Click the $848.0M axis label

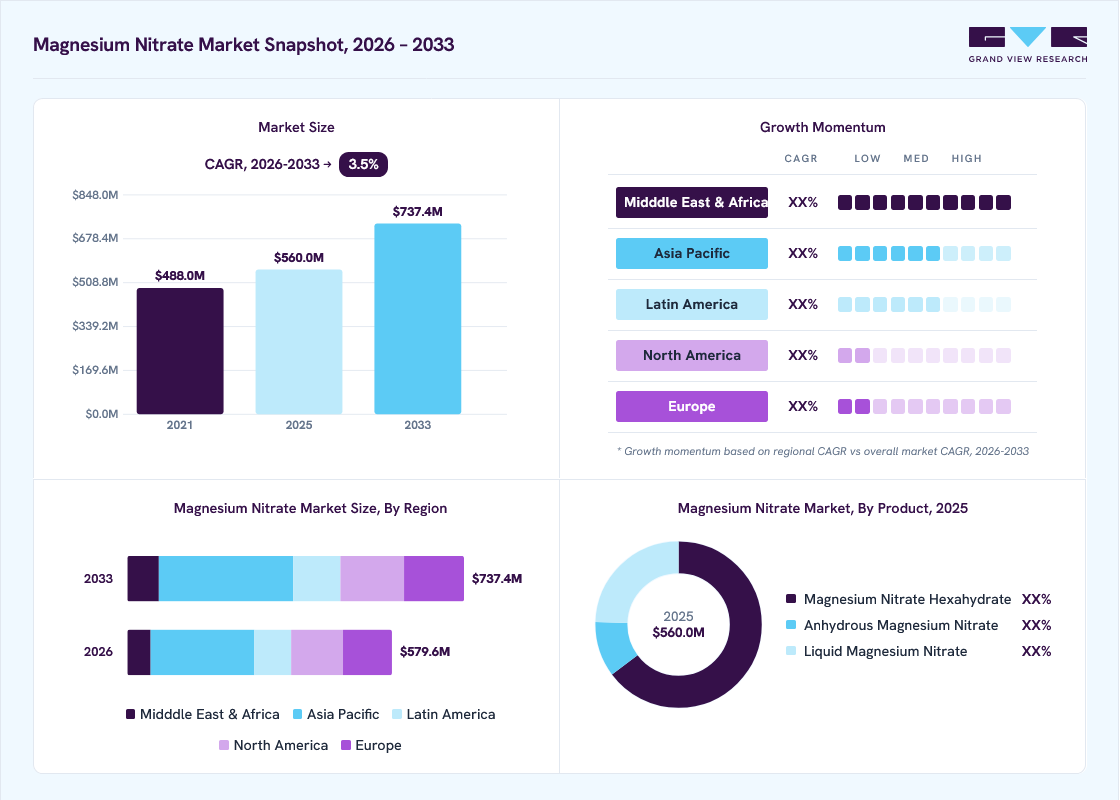95,195
